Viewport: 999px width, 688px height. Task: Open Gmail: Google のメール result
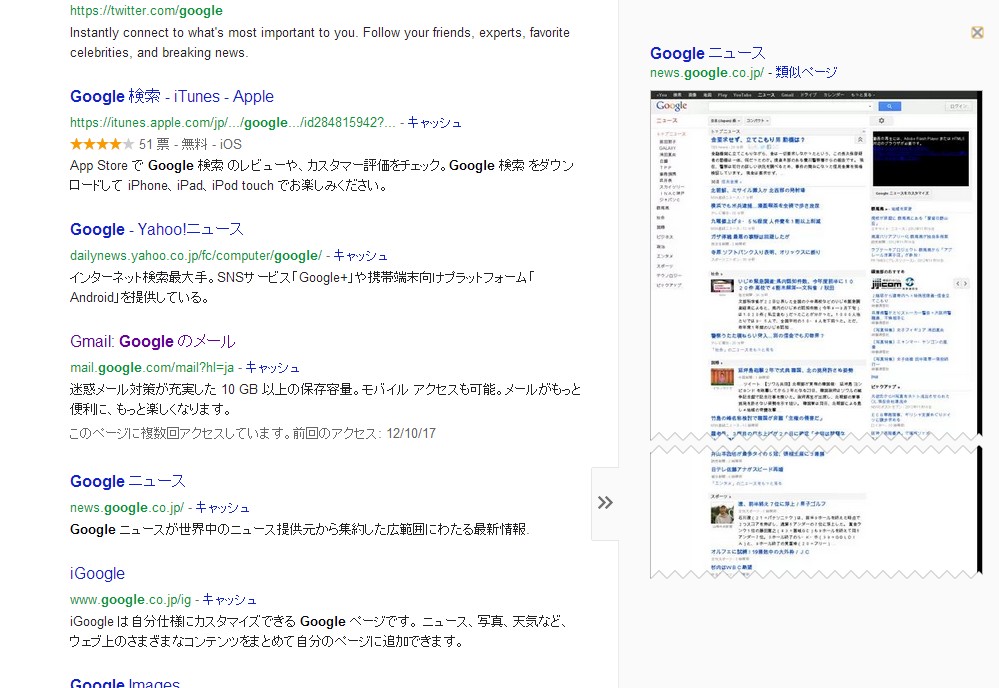point(153,341)
